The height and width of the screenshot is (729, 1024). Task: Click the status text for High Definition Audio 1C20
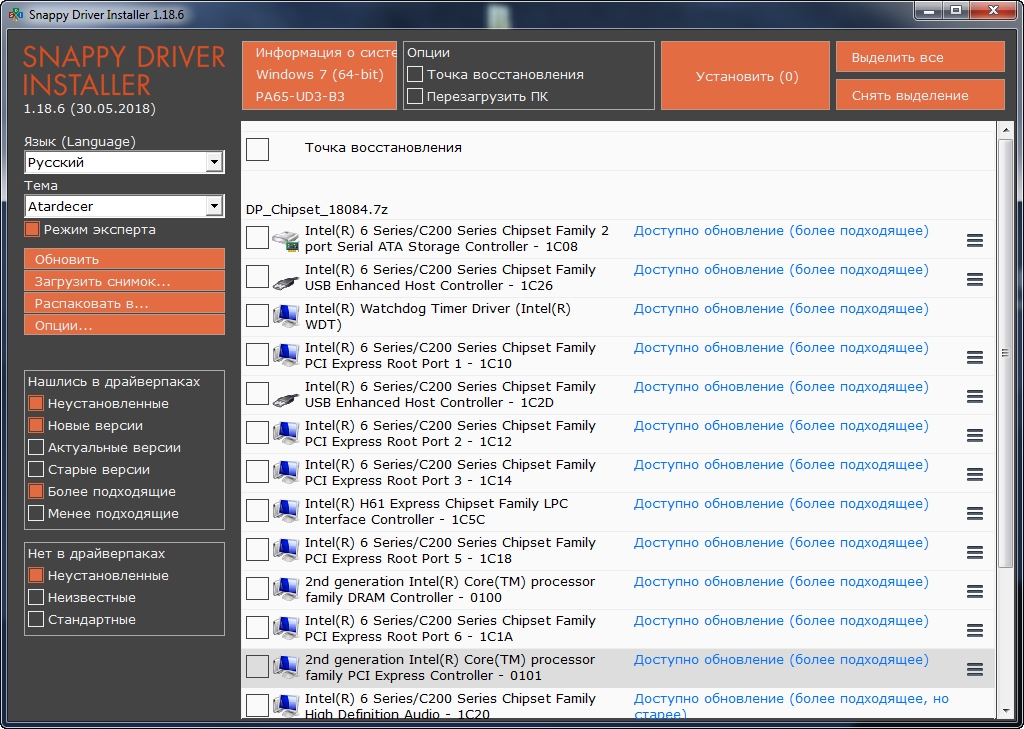(x=791, y=705)
